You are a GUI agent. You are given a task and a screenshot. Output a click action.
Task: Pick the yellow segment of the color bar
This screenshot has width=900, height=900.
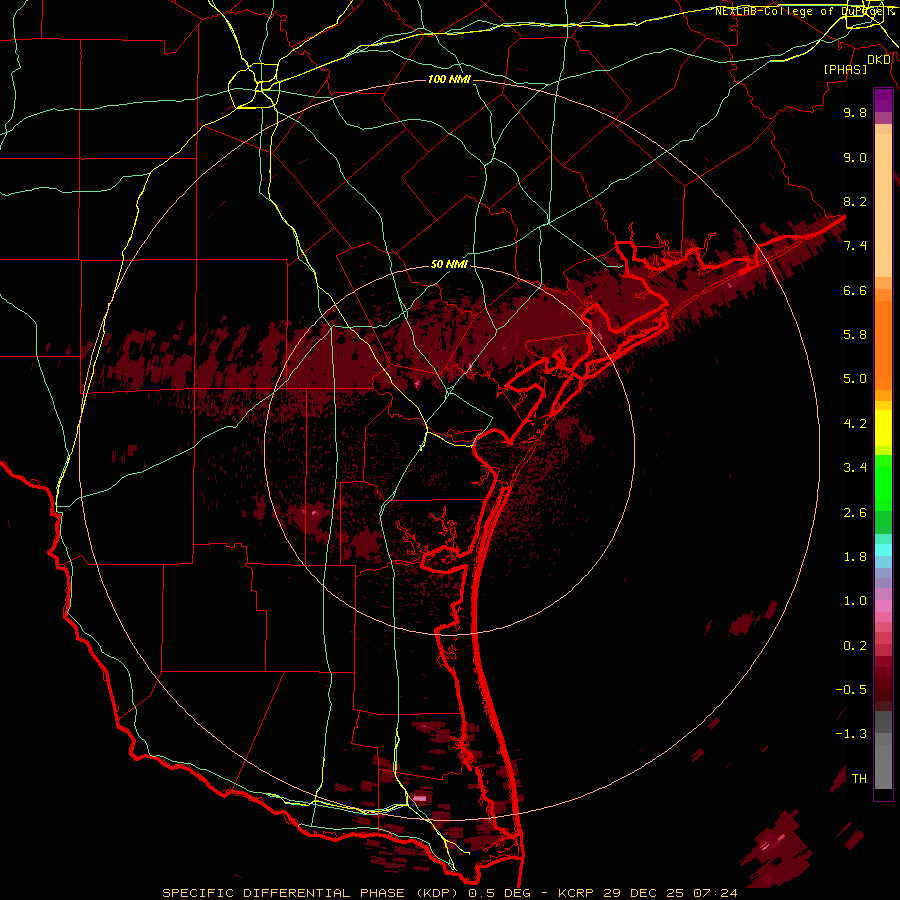[883, 428]
